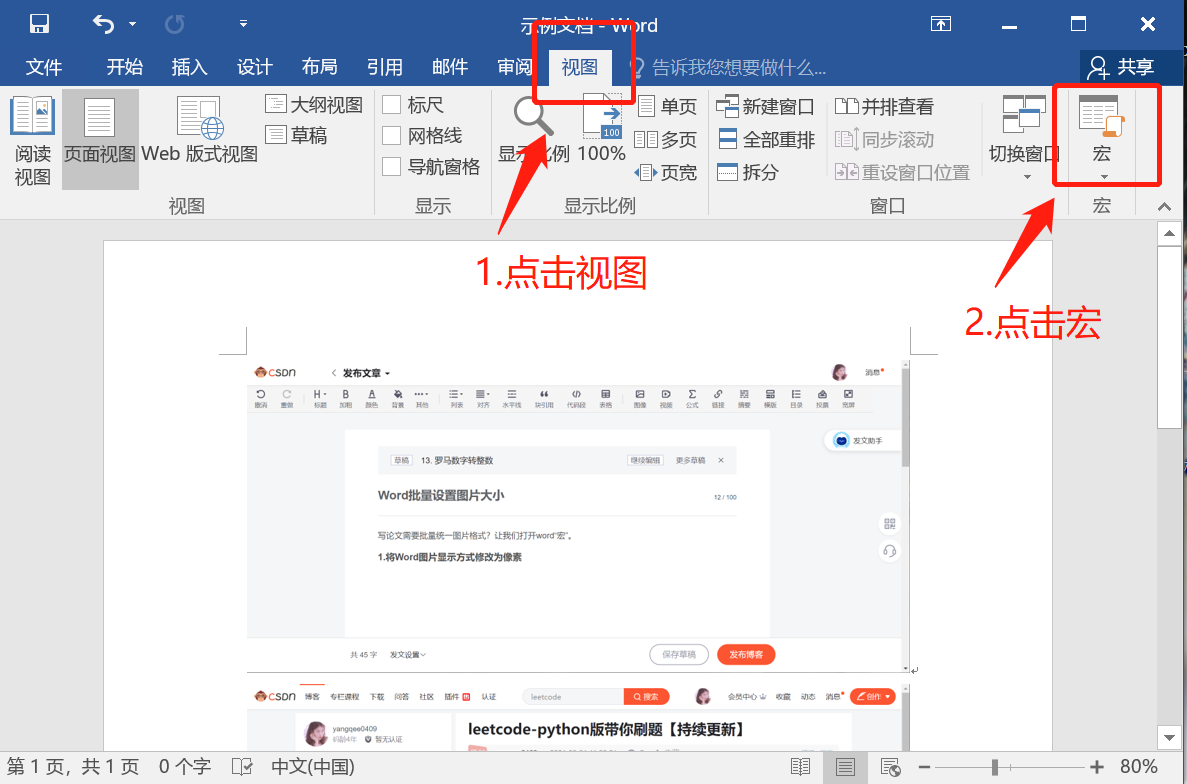
Task: Switch to the 开始 ribbon tab
Action: [x=124, y=67]
